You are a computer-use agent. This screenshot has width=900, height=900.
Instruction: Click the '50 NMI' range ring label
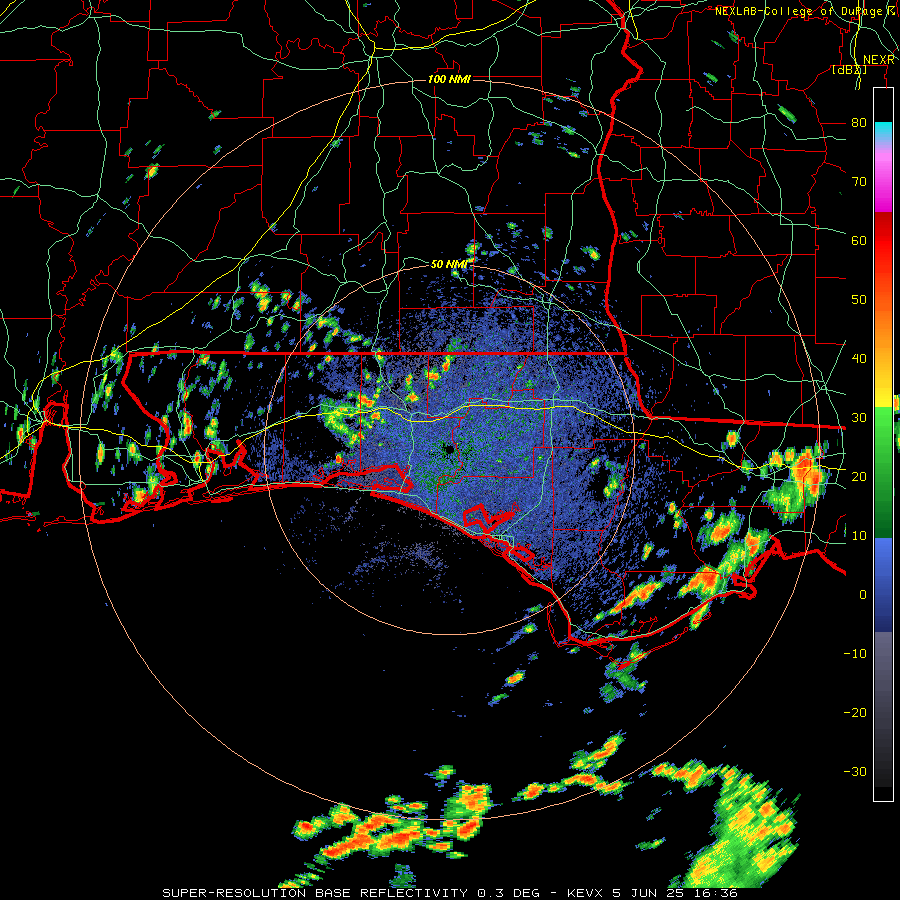[449, 265]
